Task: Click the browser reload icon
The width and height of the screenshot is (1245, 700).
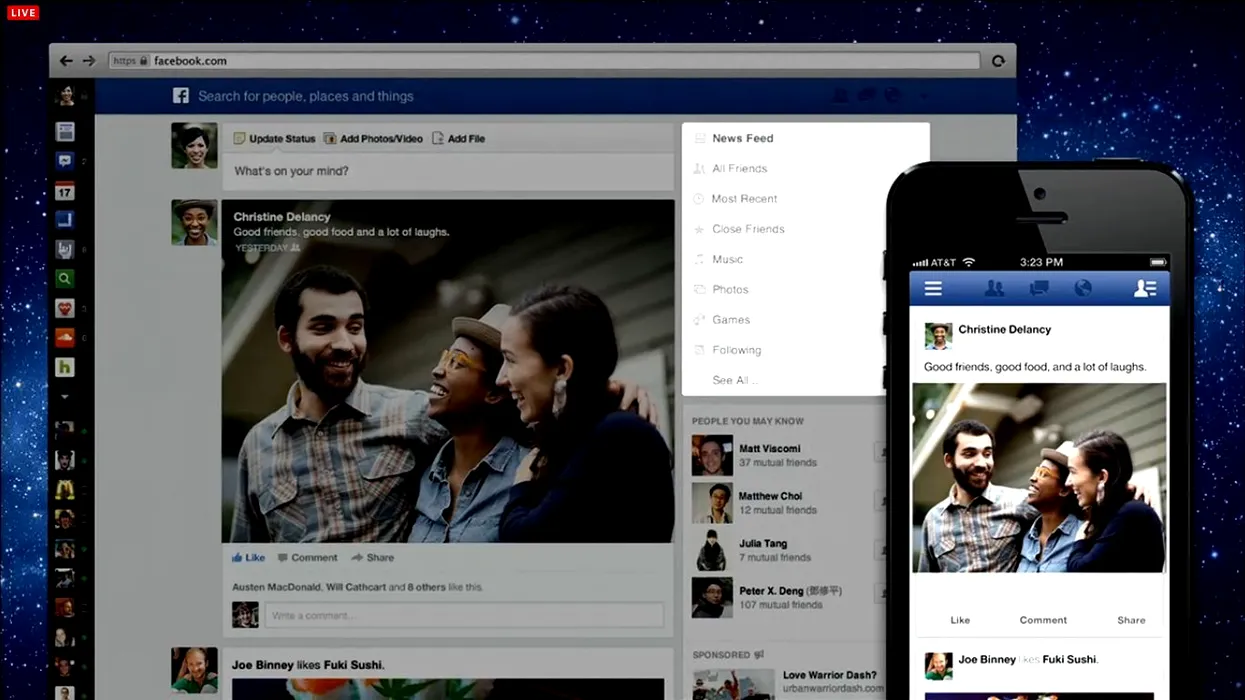Action: [x=998, y=61]
